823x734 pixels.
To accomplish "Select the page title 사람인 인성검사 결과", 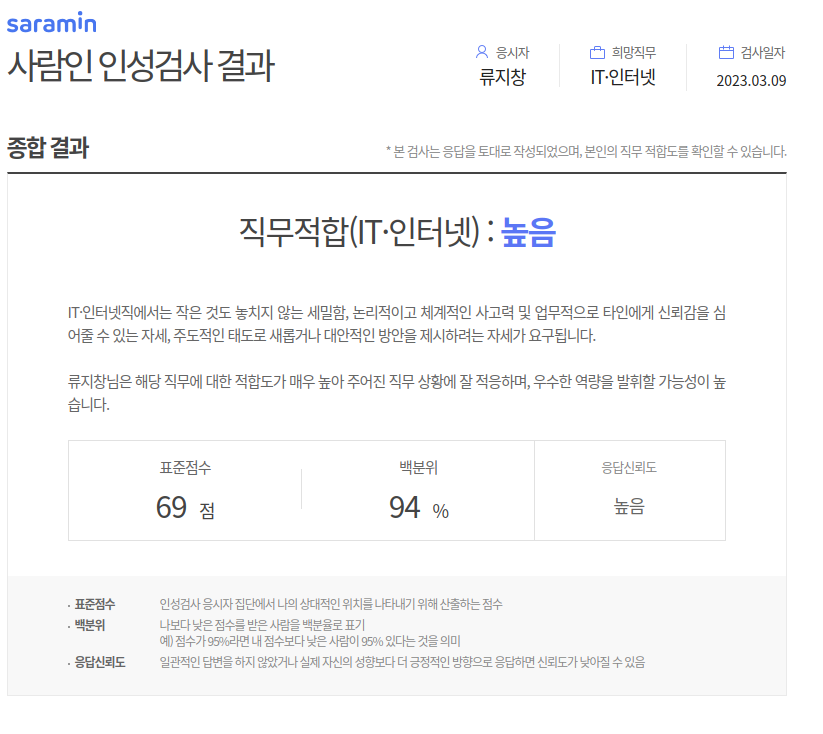I will (x=141, y=66).
